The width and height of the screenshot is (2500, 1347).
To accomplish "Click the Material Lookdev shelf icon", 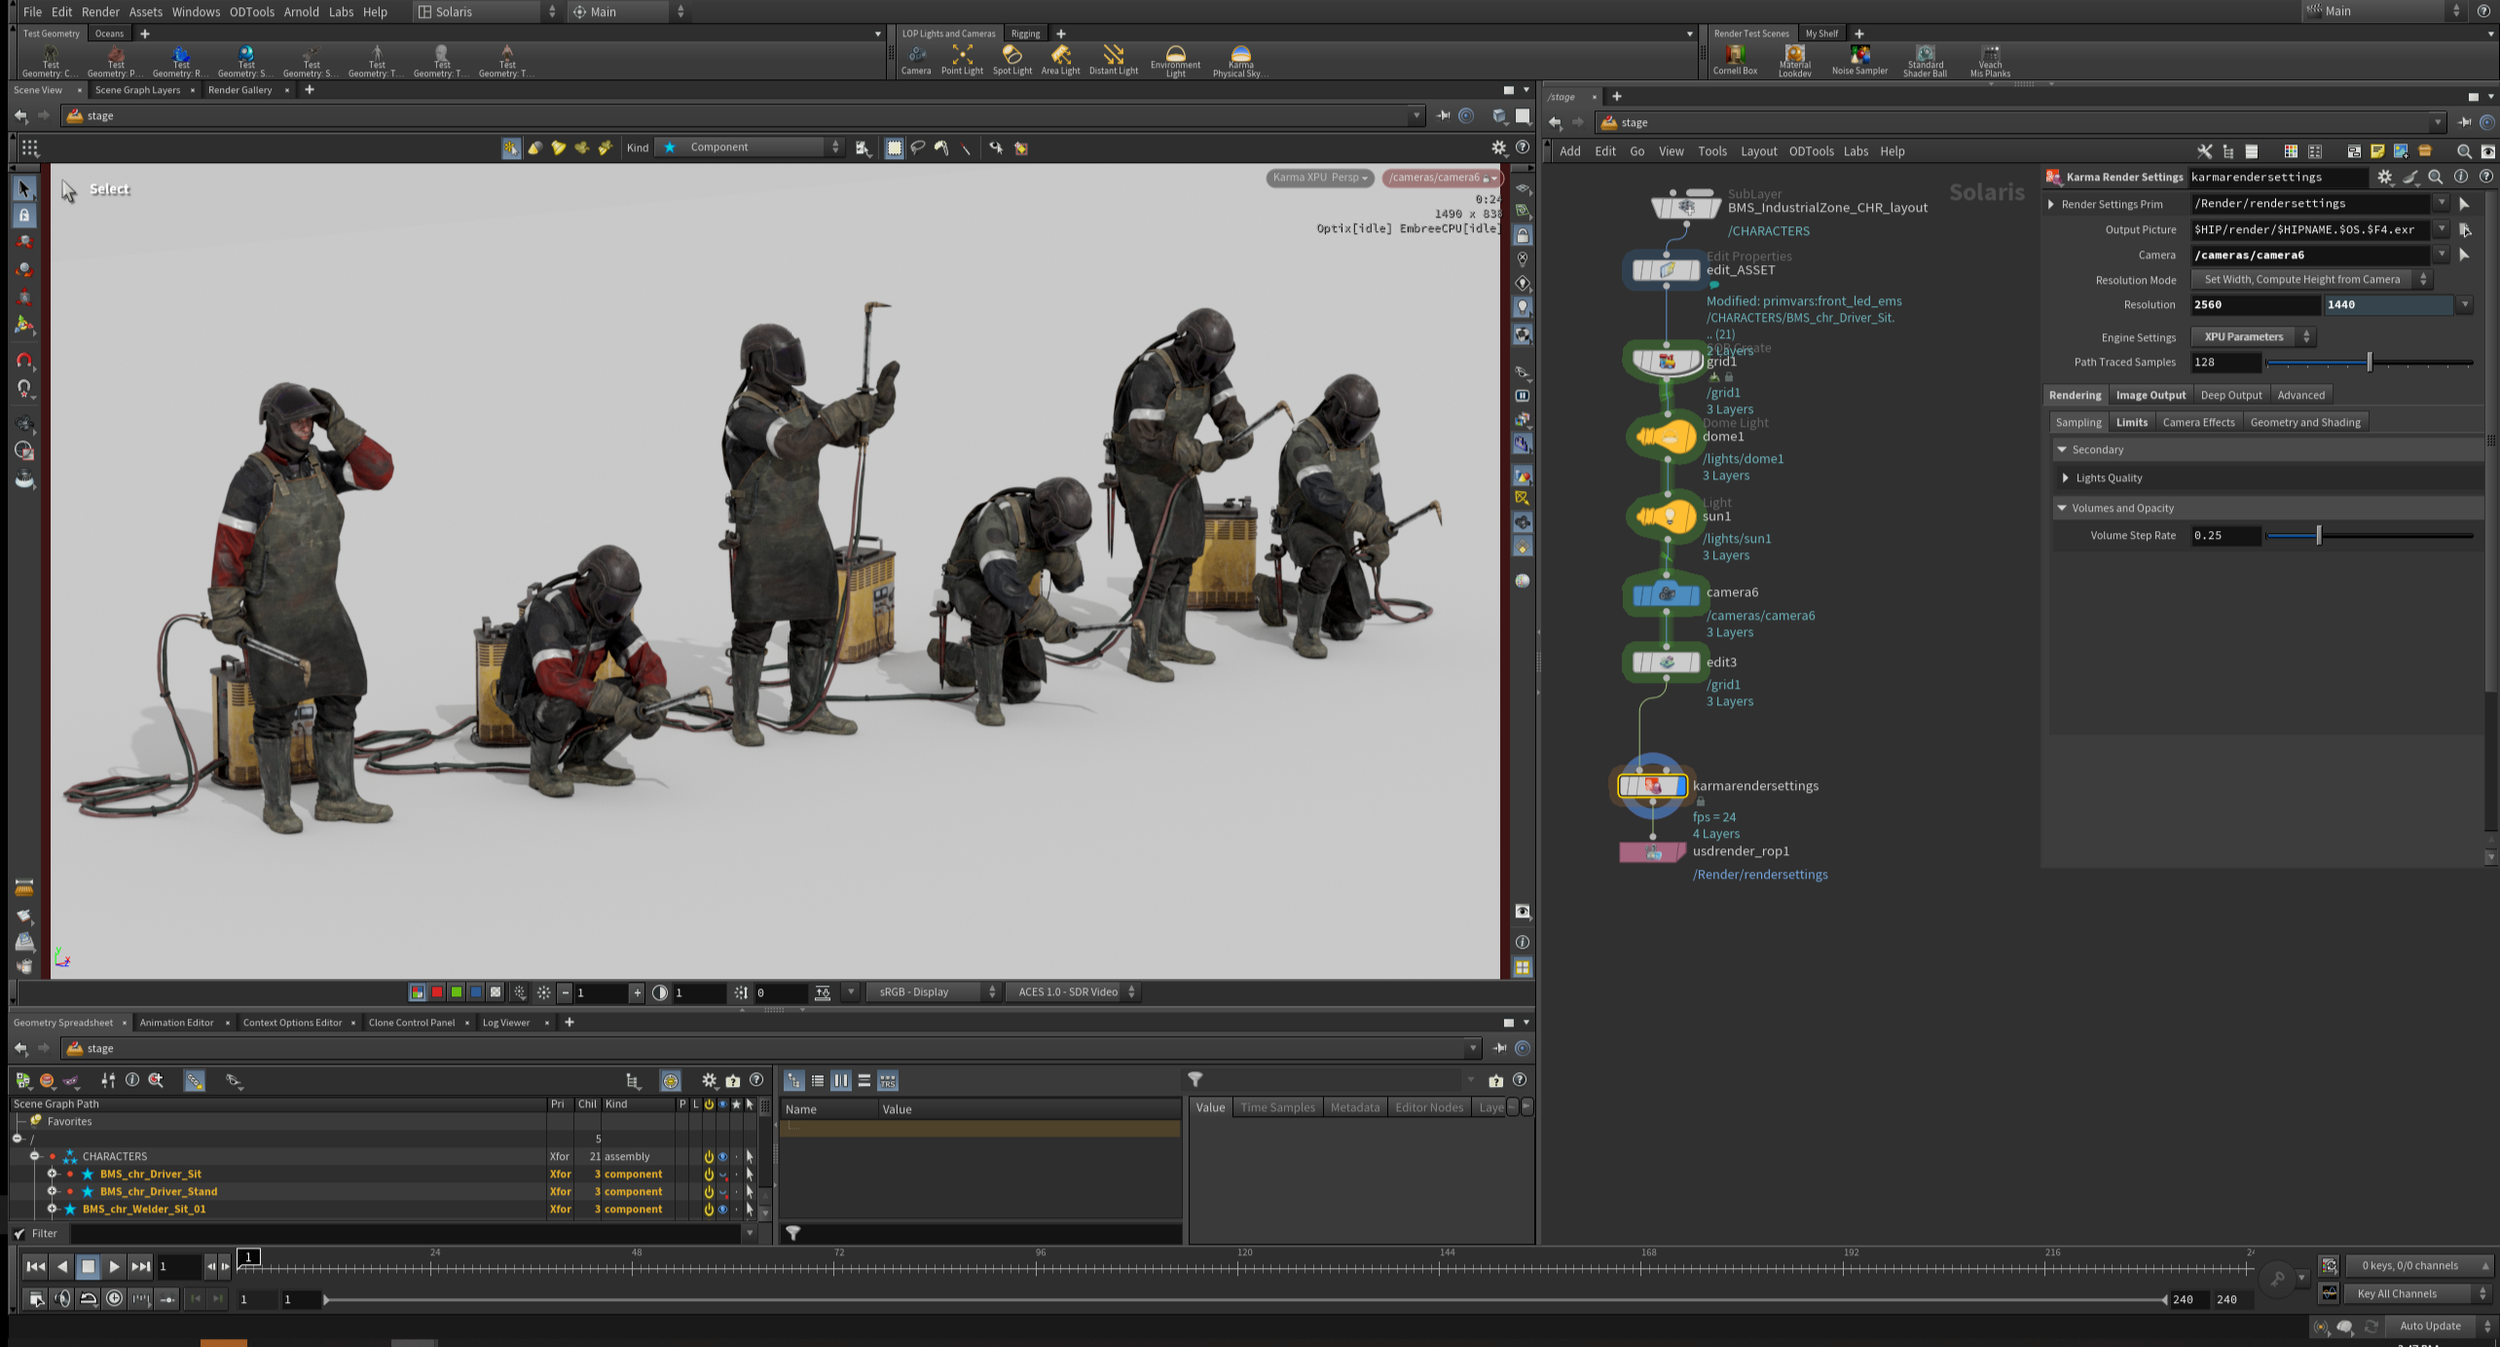I will click(x=1794, y=58).
